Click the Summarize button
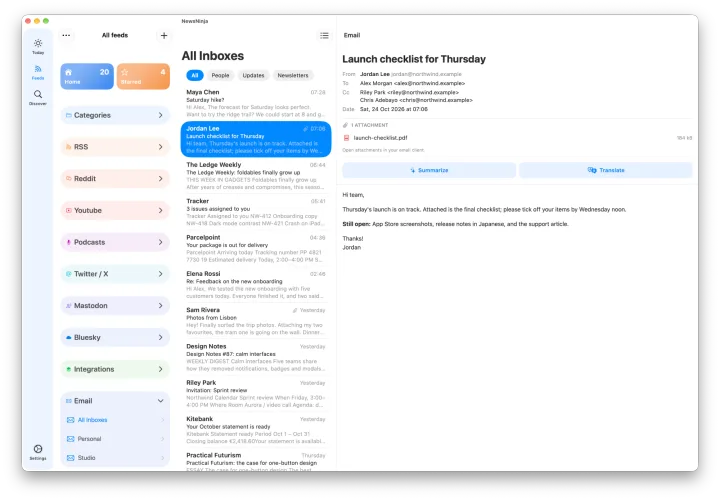720x500 pixels. click(429, 170)
